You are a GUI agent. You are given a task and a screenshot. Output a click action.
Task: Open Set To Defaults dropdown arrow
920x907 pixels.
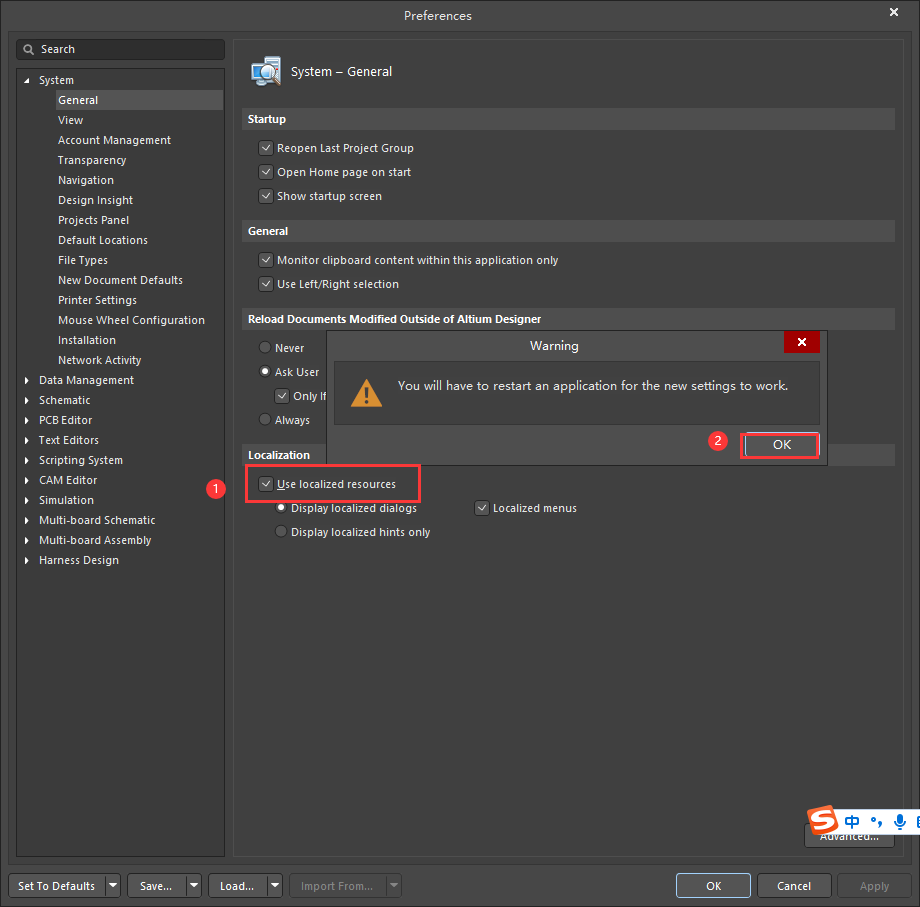click(x=113, y=886)
